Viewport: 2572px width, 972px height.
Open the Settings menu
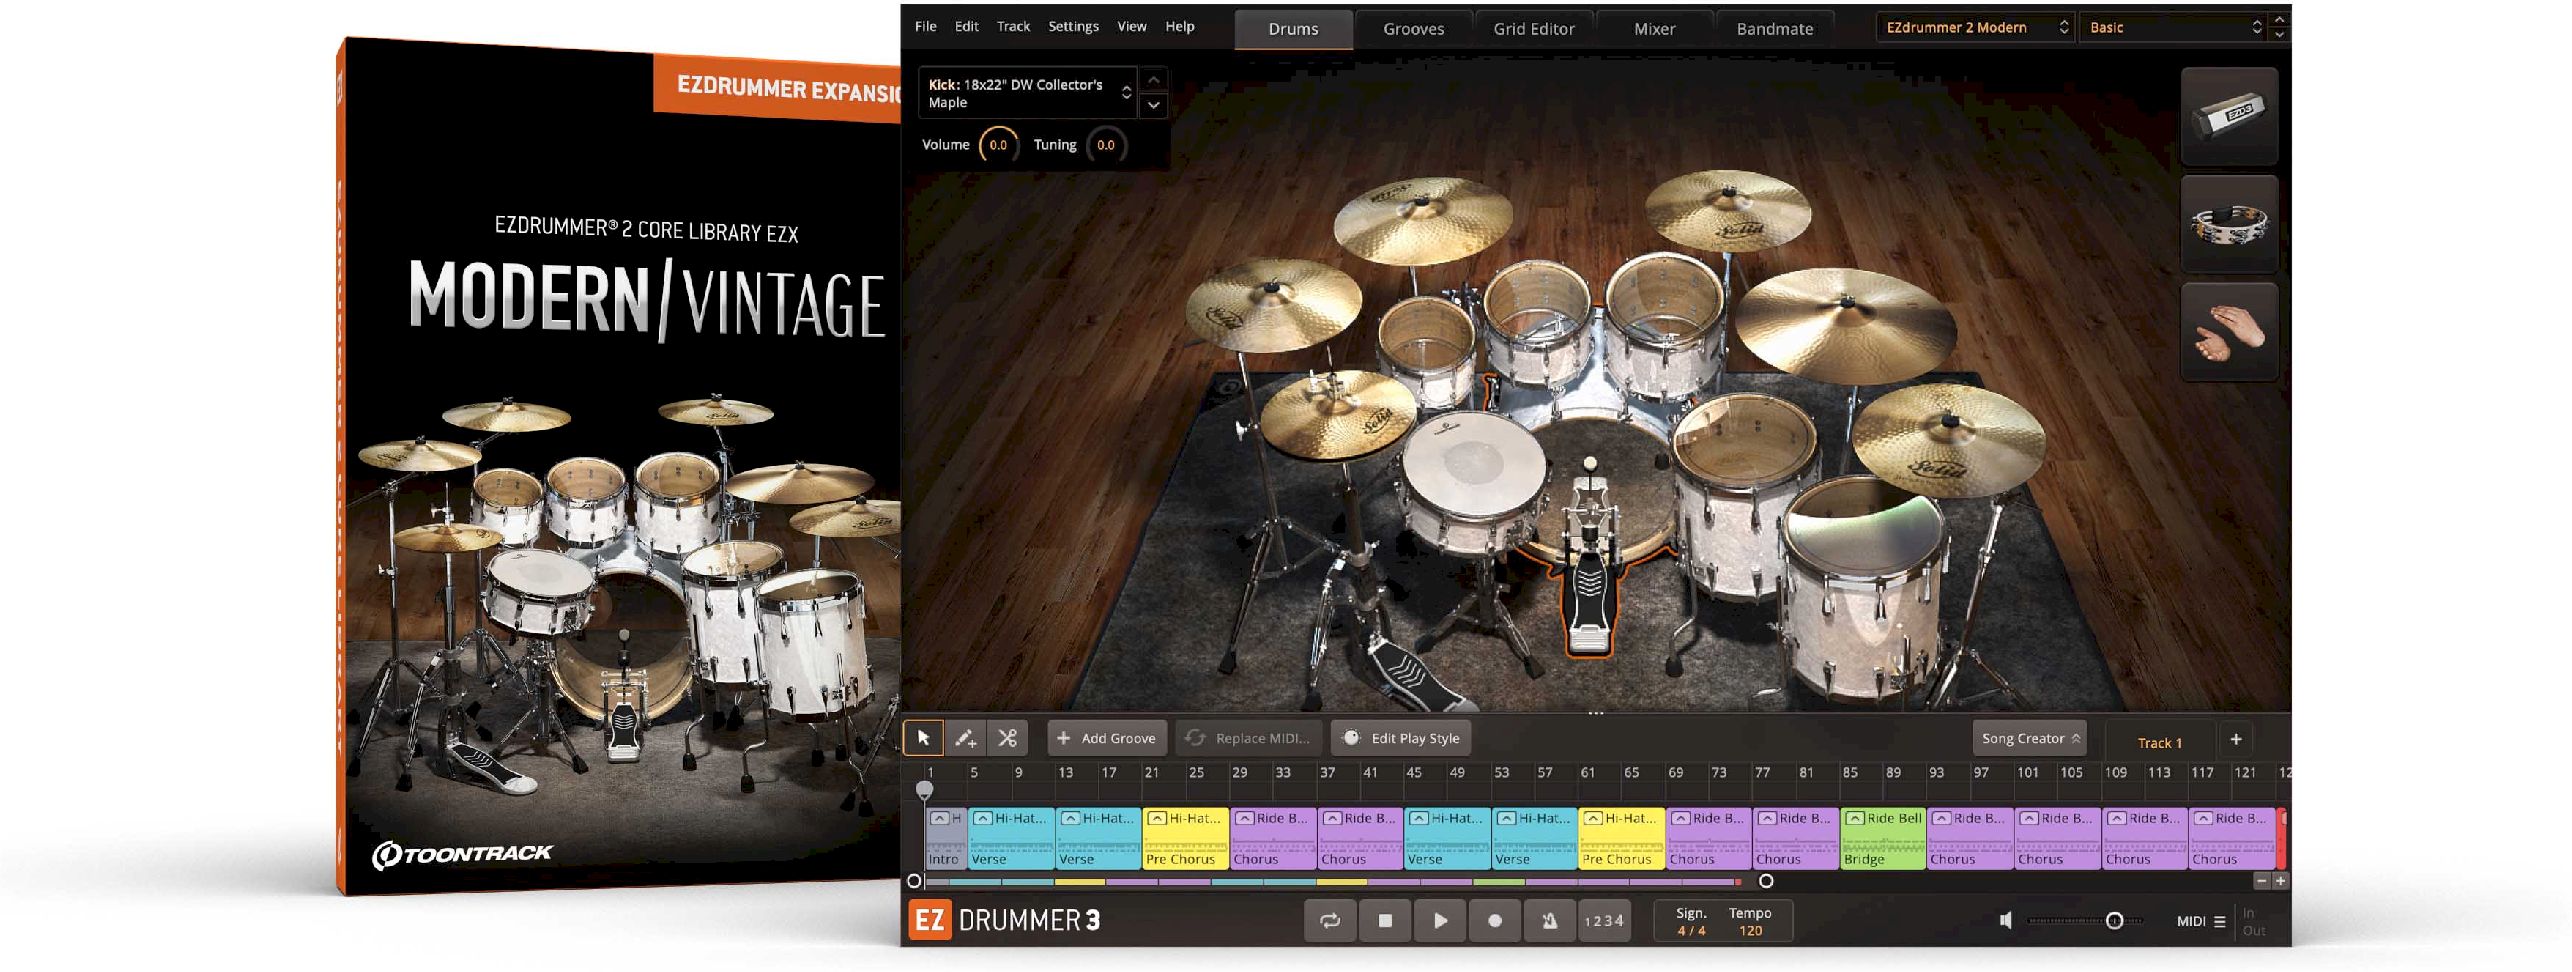pos(1073,27)
